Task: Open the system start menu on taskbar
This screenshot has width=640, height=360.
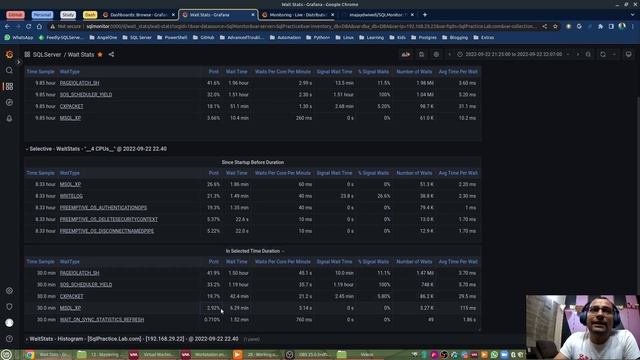Action: click(x=6, y=354)
